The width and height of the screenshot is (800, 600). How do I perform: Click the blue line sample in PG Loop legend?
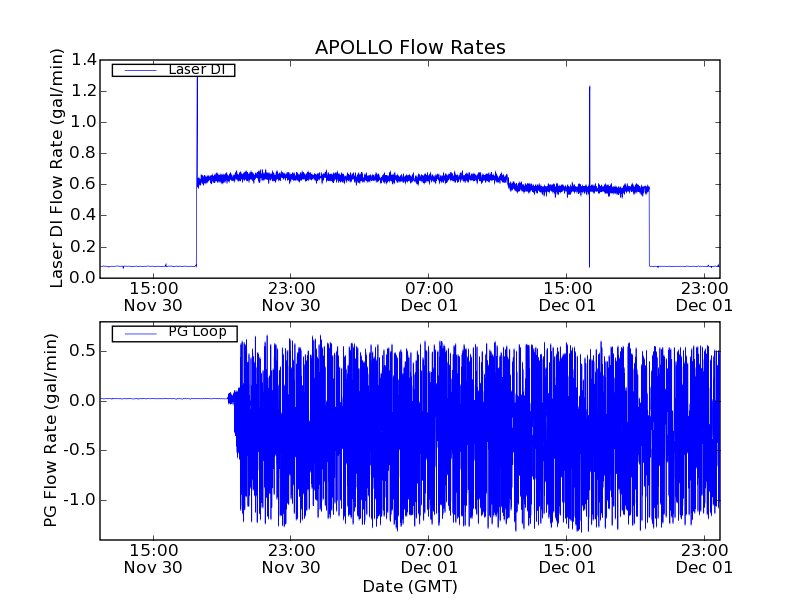pyautogui.click(x=141, y=334)
